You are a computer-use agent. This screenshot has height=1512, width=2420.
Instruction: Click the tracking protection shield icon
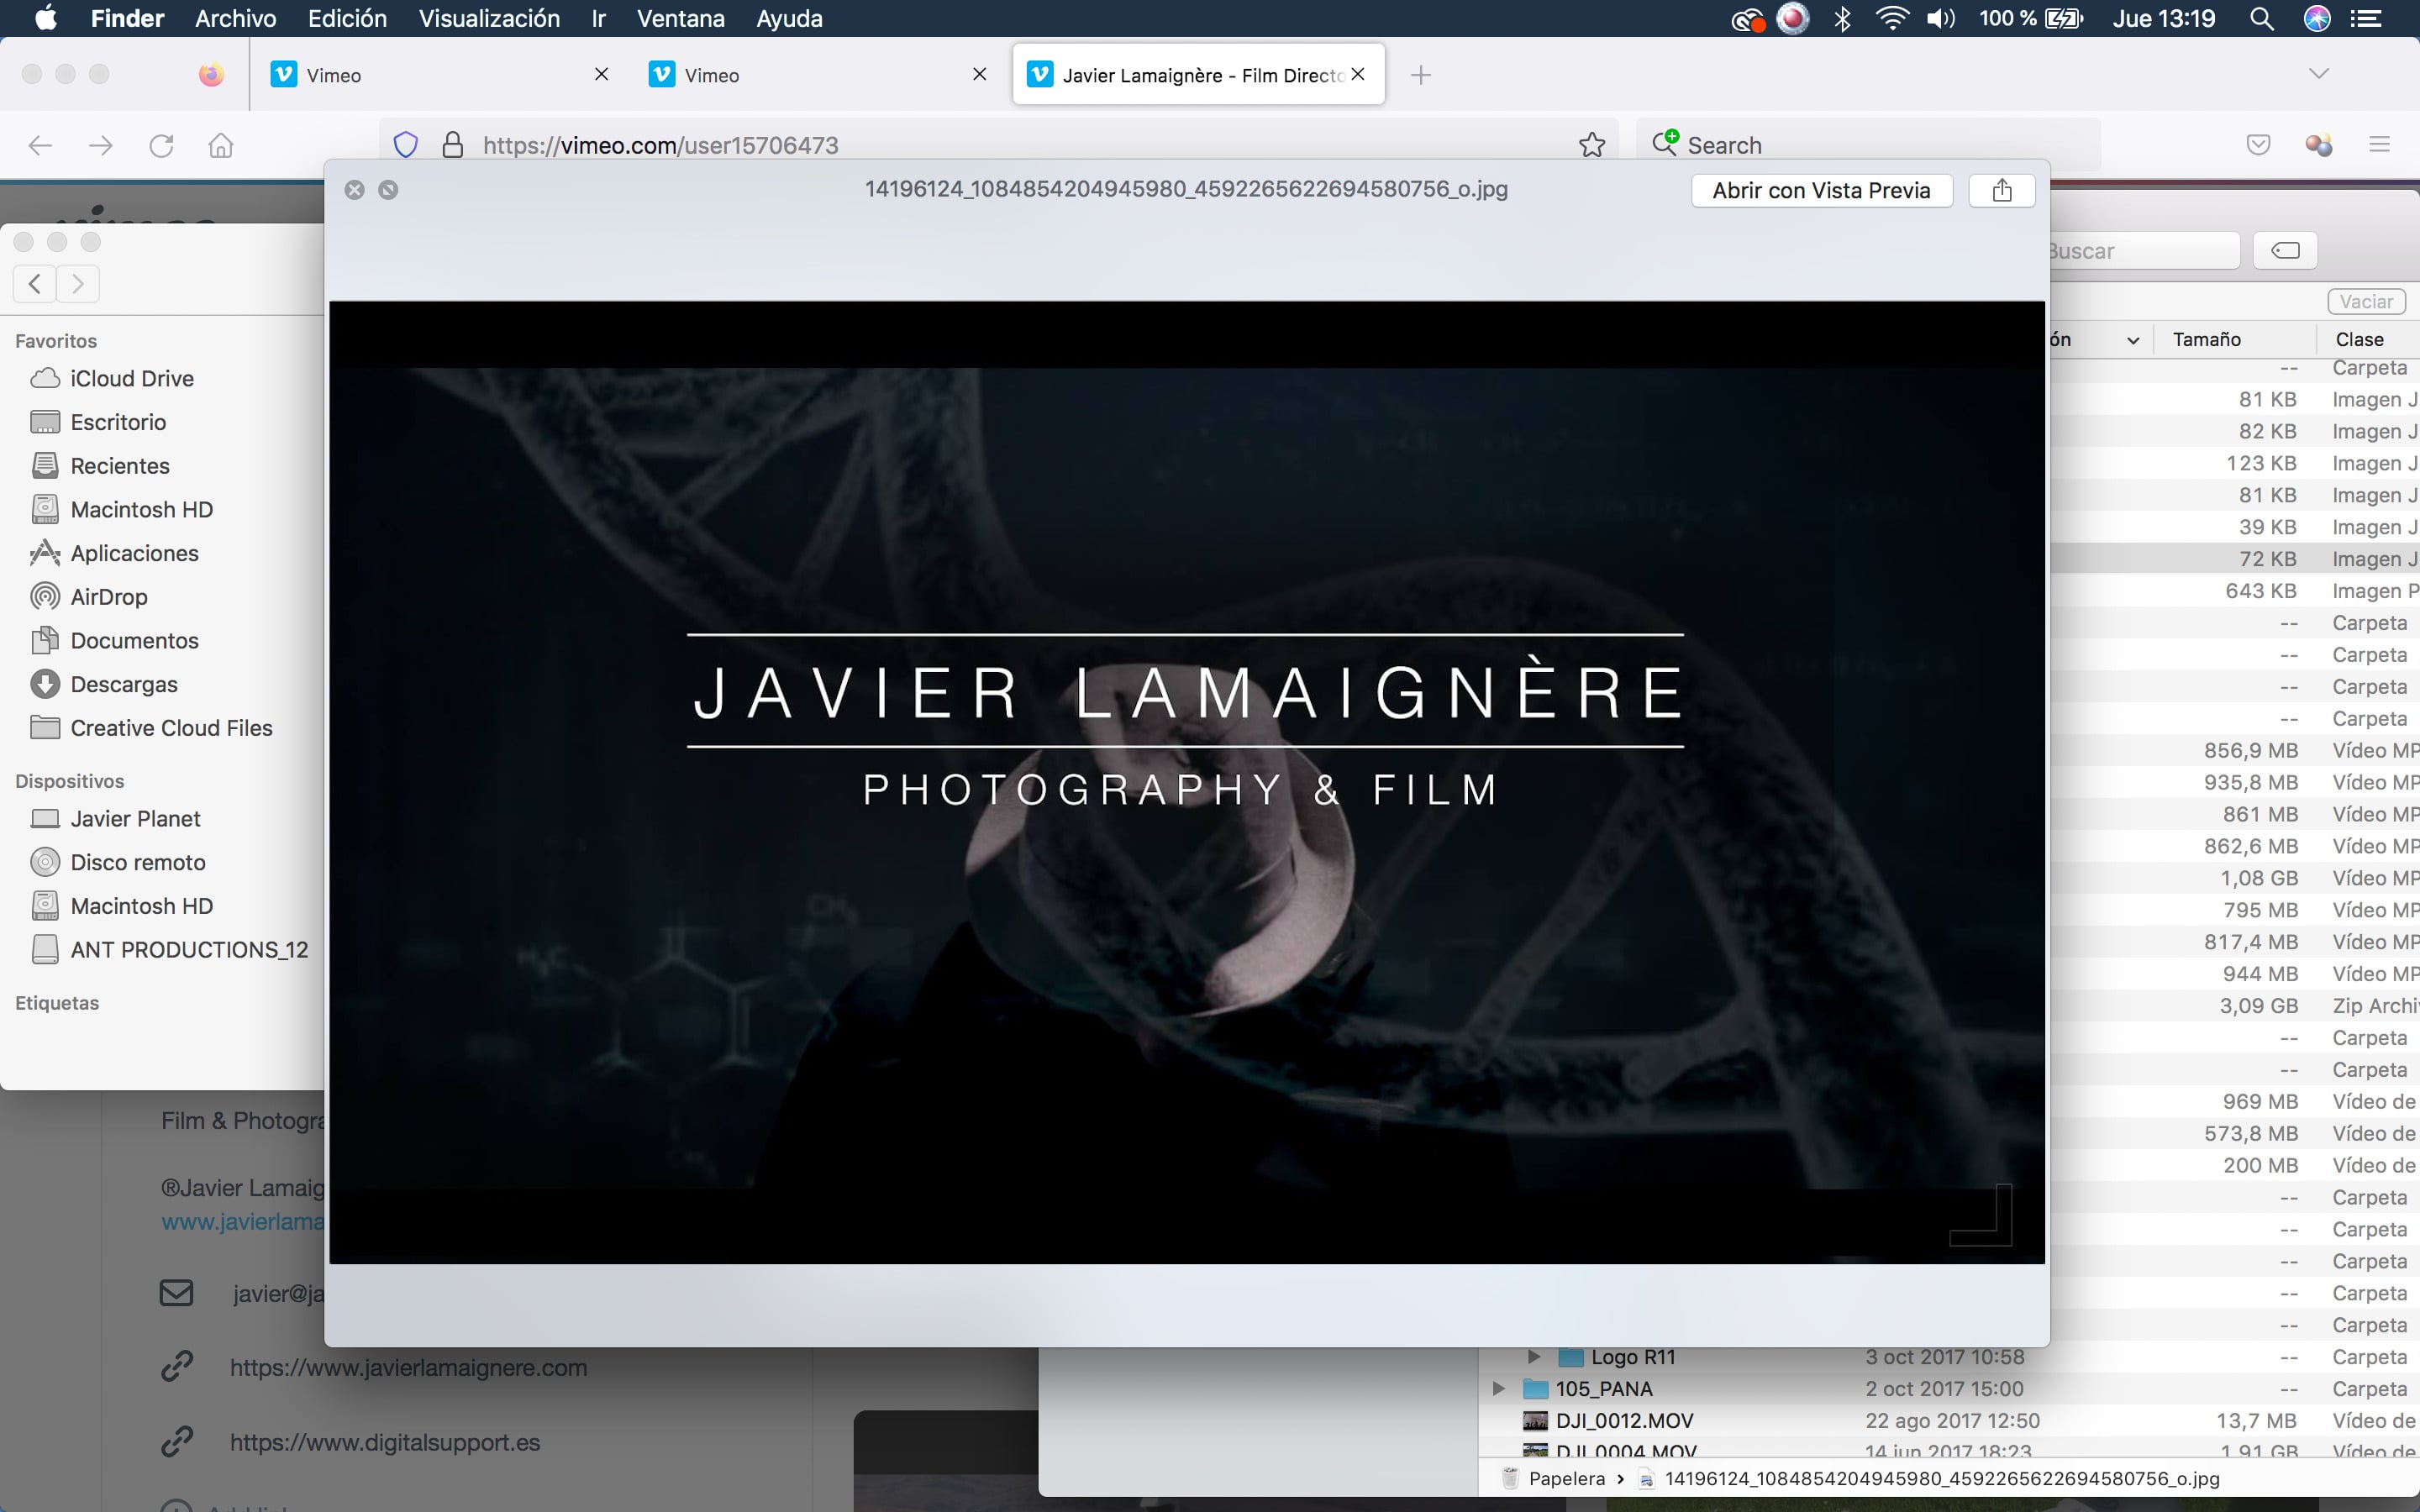(405, 146)
